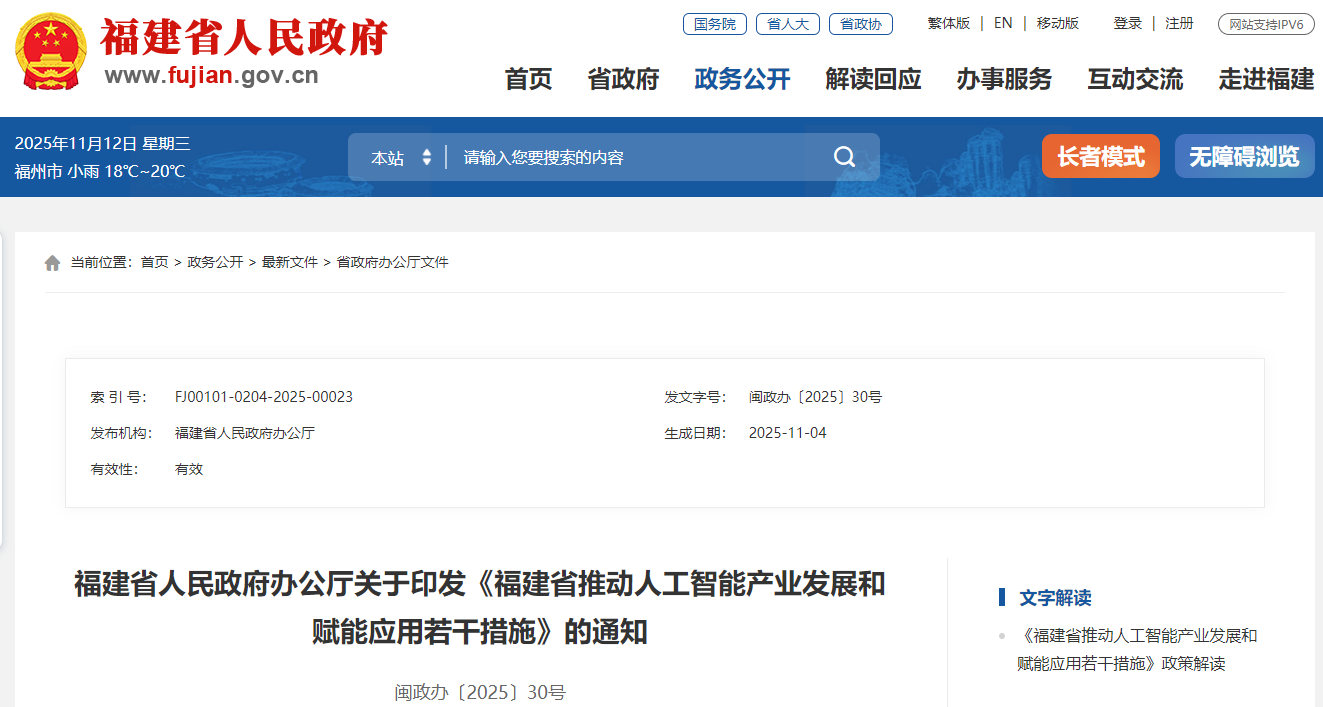This screenshot has height=707, width=1323.
Task: Enable 长者模式 elderly mode
Action: pos(1100,157)
